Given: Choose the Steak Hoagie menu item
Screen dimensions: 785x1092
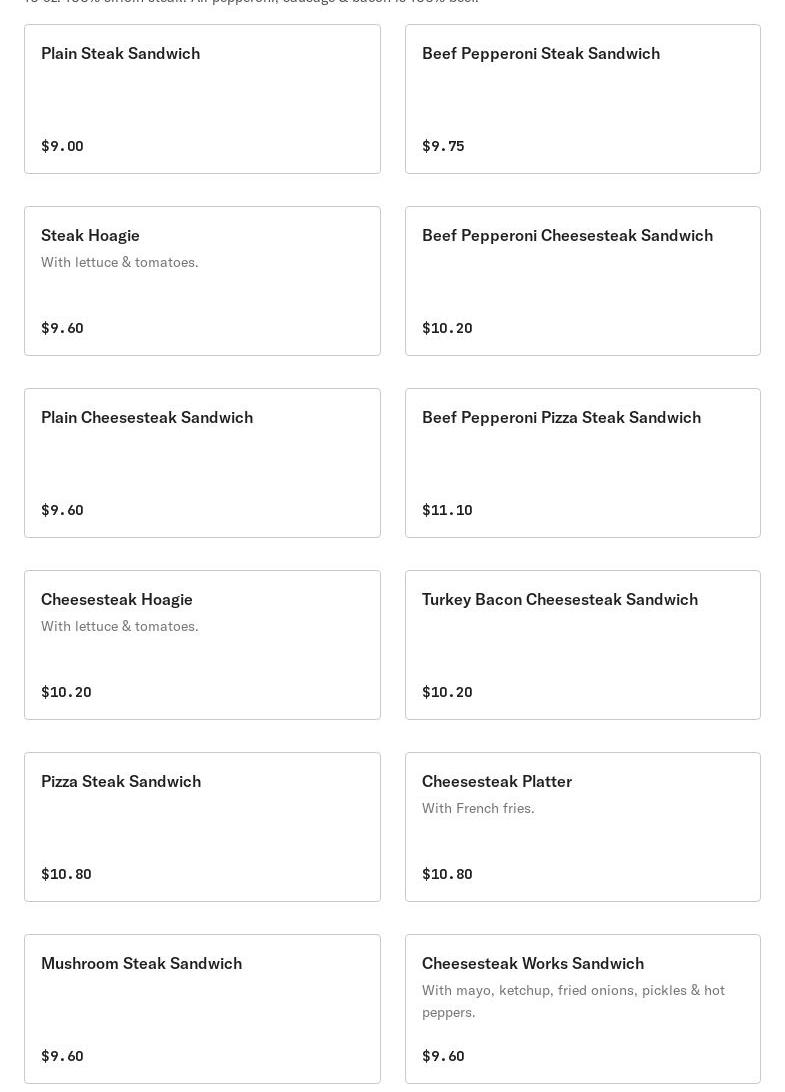Looking at the screenshot, I should coord(90,236).
